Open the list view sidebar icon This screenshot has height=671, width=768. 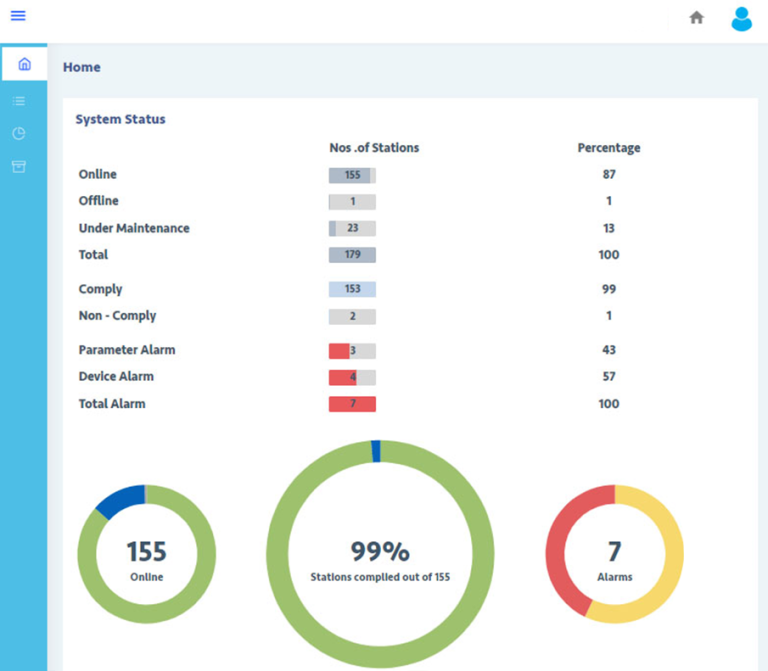[x=19, y=101]
